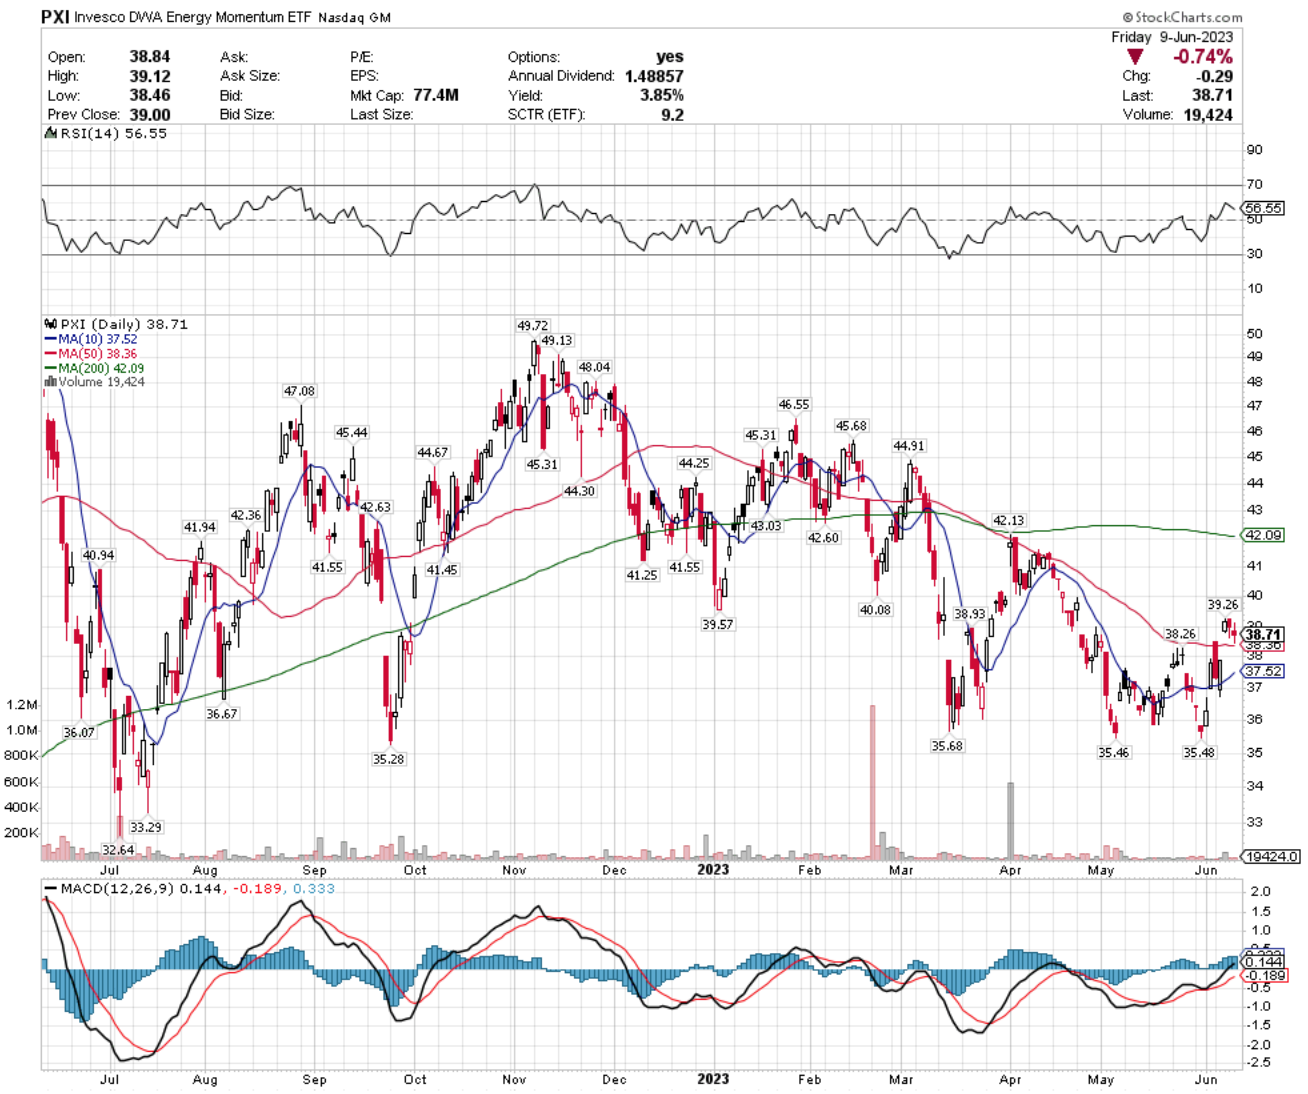
Task: Click the 19424.0 volume axis tag
Action: tap(1271, 856)
